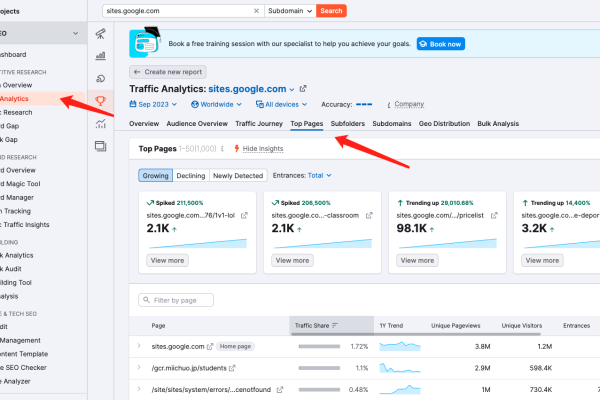The height and width of the screenshot is (400, 600).
Task: Open external link icon next to domain title
Action: pos(303,89)
